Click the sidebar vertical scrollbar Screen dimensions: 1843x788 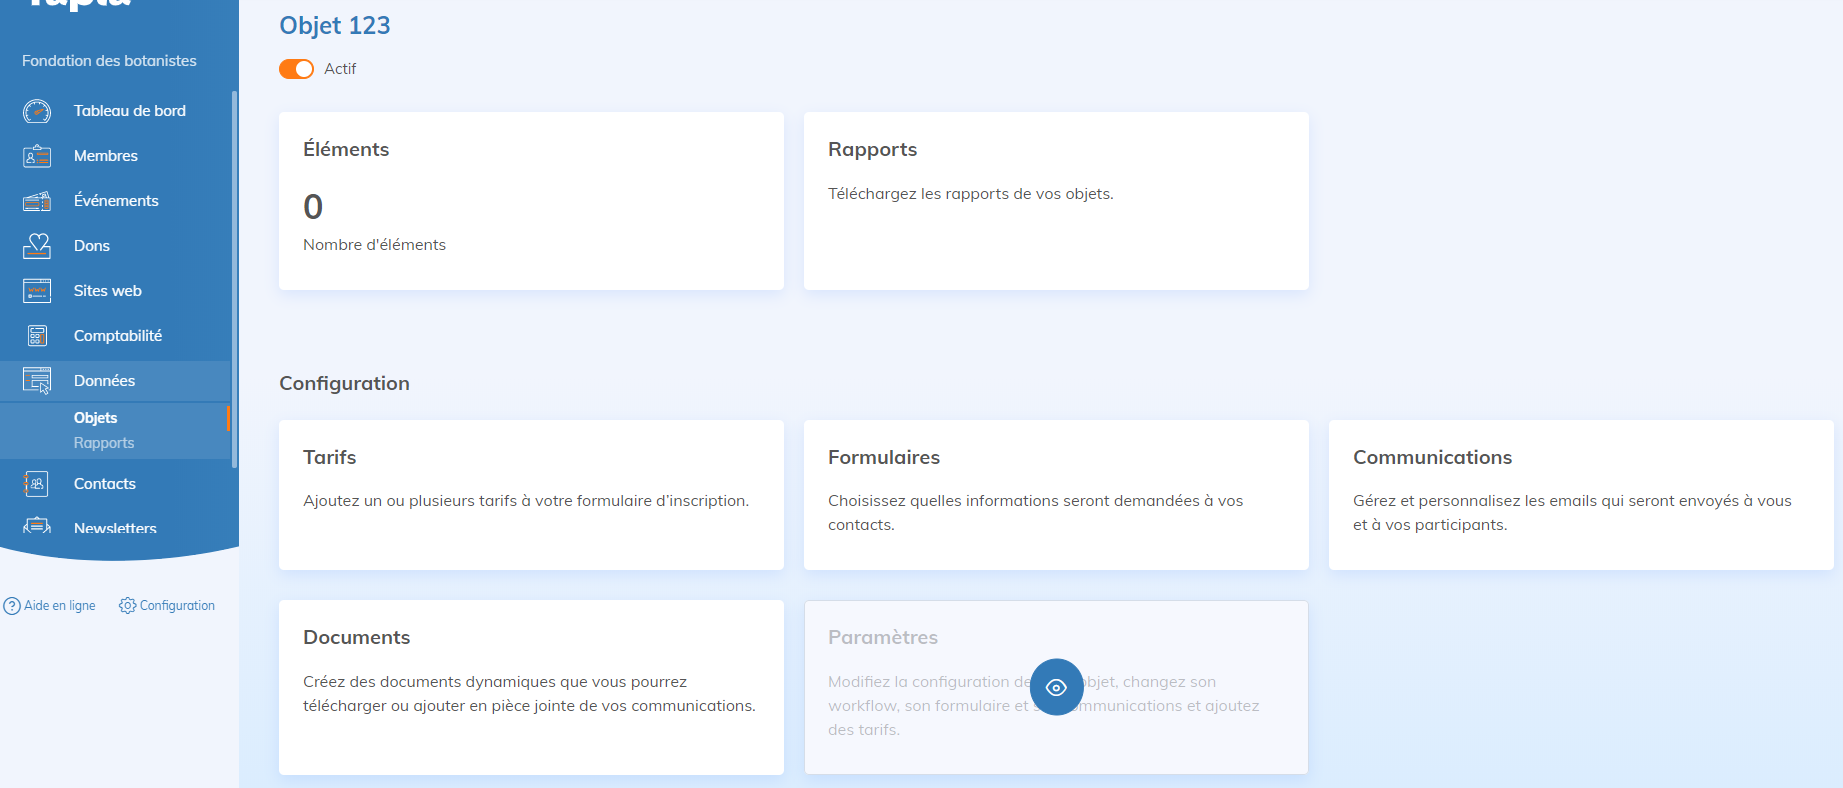234,280
